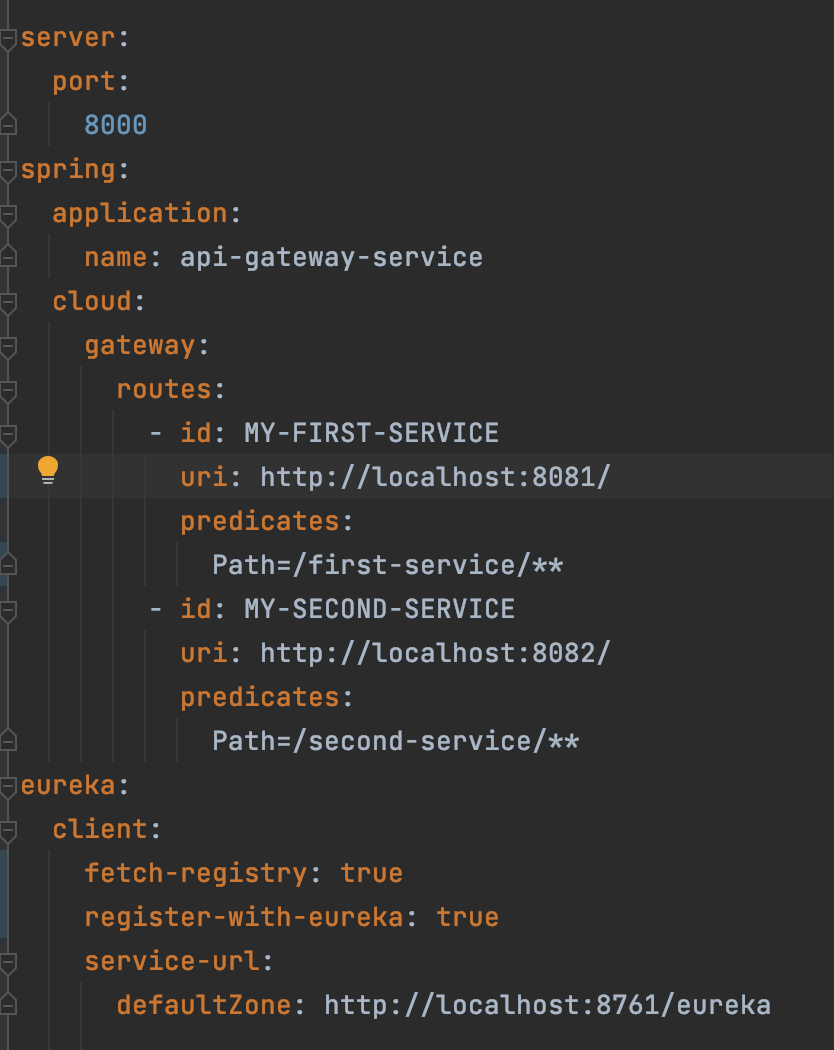Click the fold marker next to spring

coord(8,169)
